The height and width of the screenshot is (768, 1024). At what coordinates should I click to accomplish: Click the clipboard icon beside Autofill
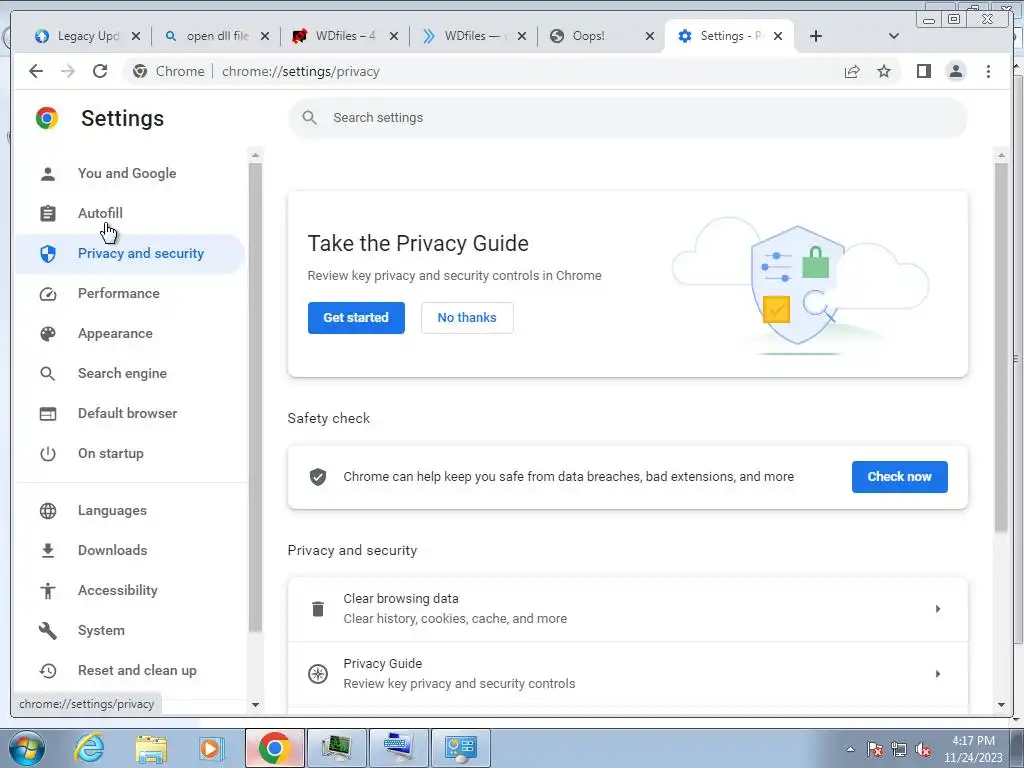pyautogui.click(x=48, y=214)
